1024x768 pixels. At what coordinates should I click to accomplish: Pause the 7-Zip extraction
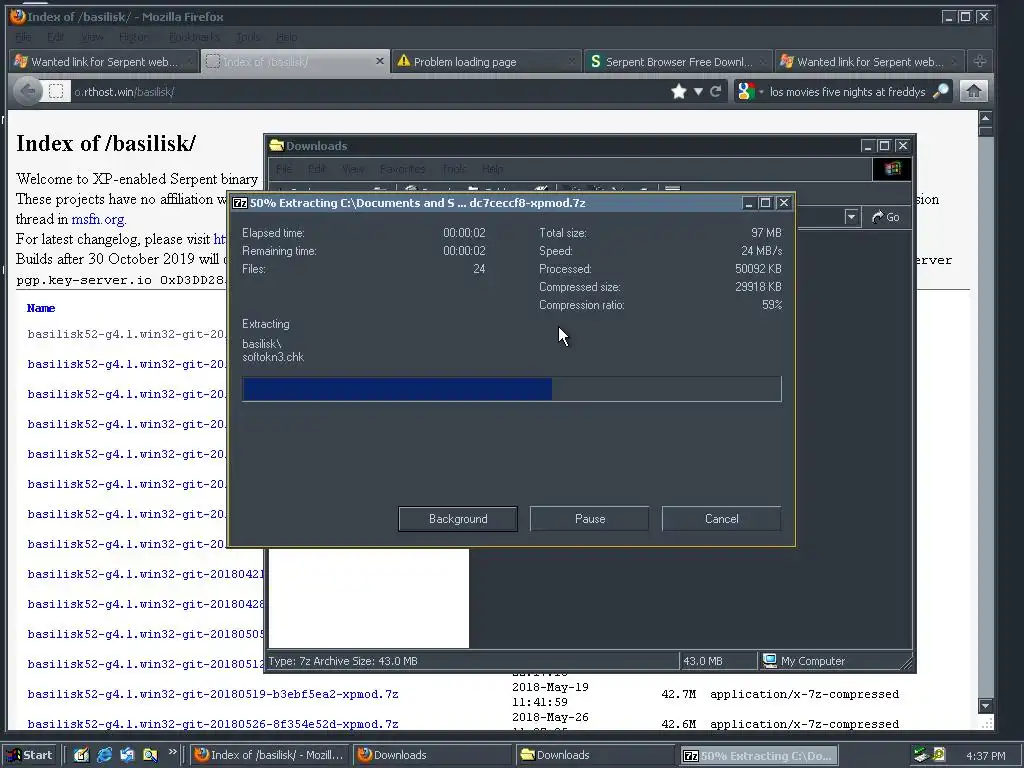tap(590, 519)
